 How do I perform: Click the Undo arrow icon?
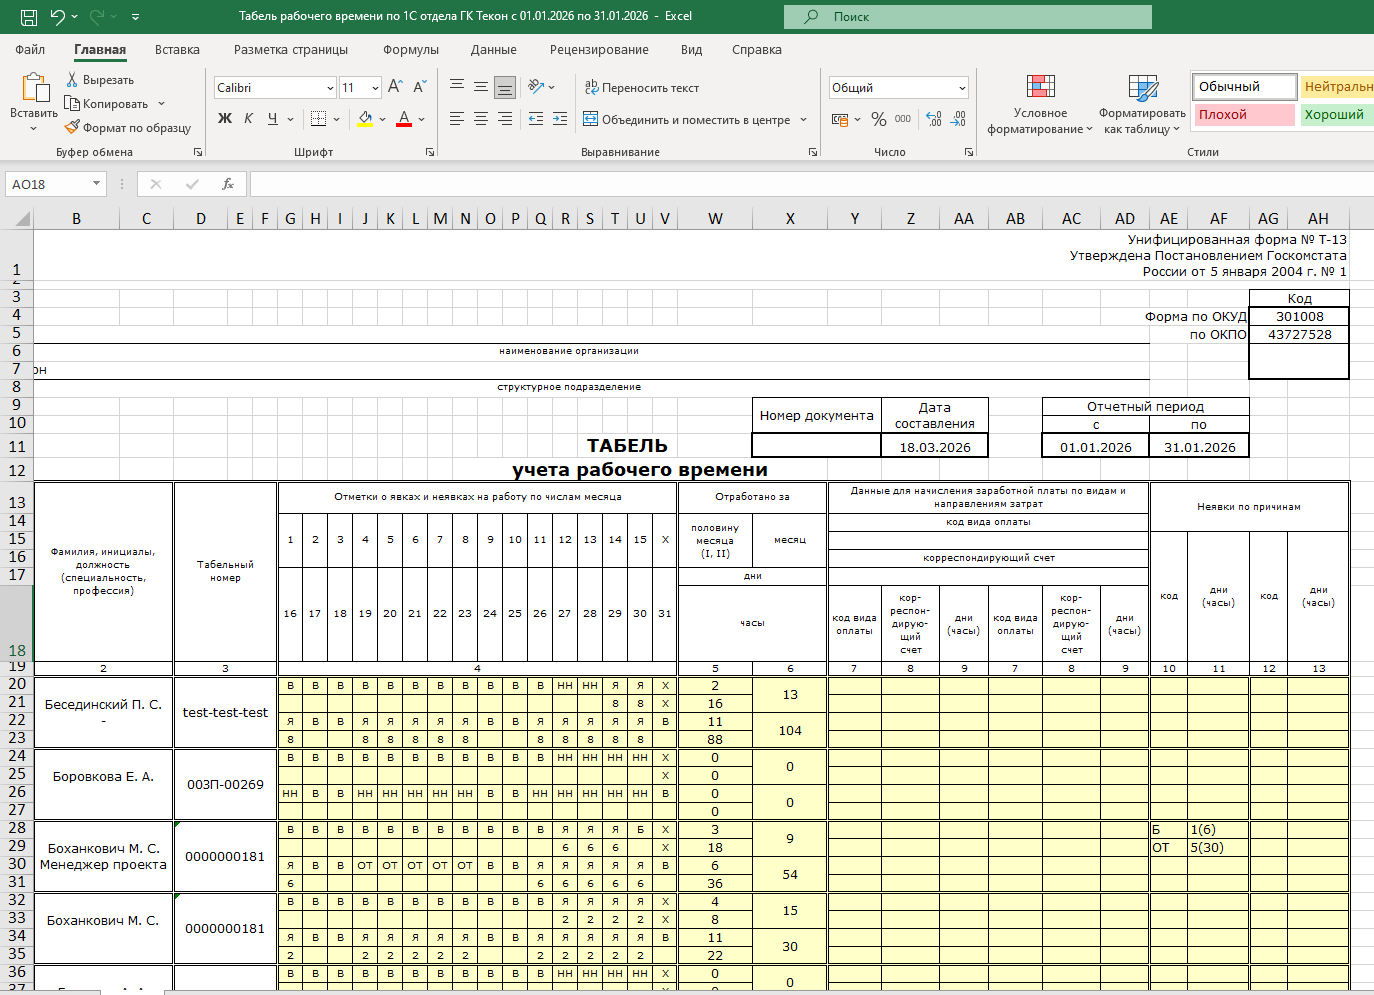click(x=57, y=17)
